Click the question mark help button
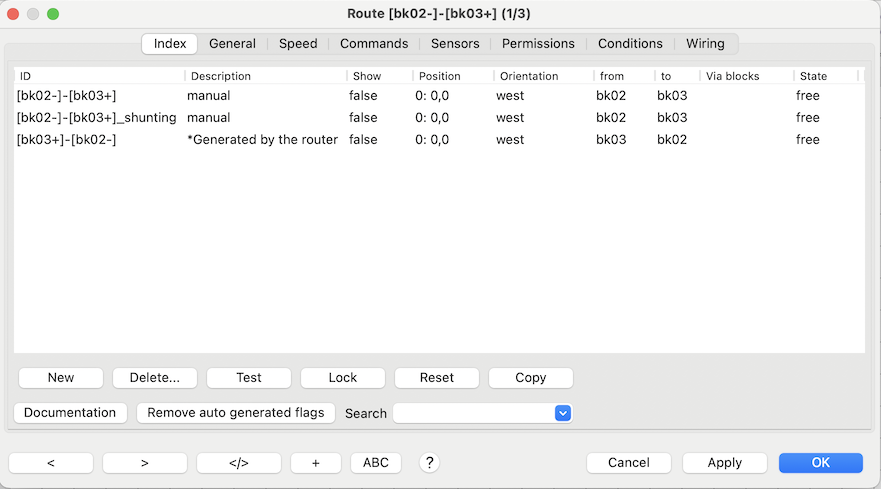881x489 pixels. click(x=430, y=462)
